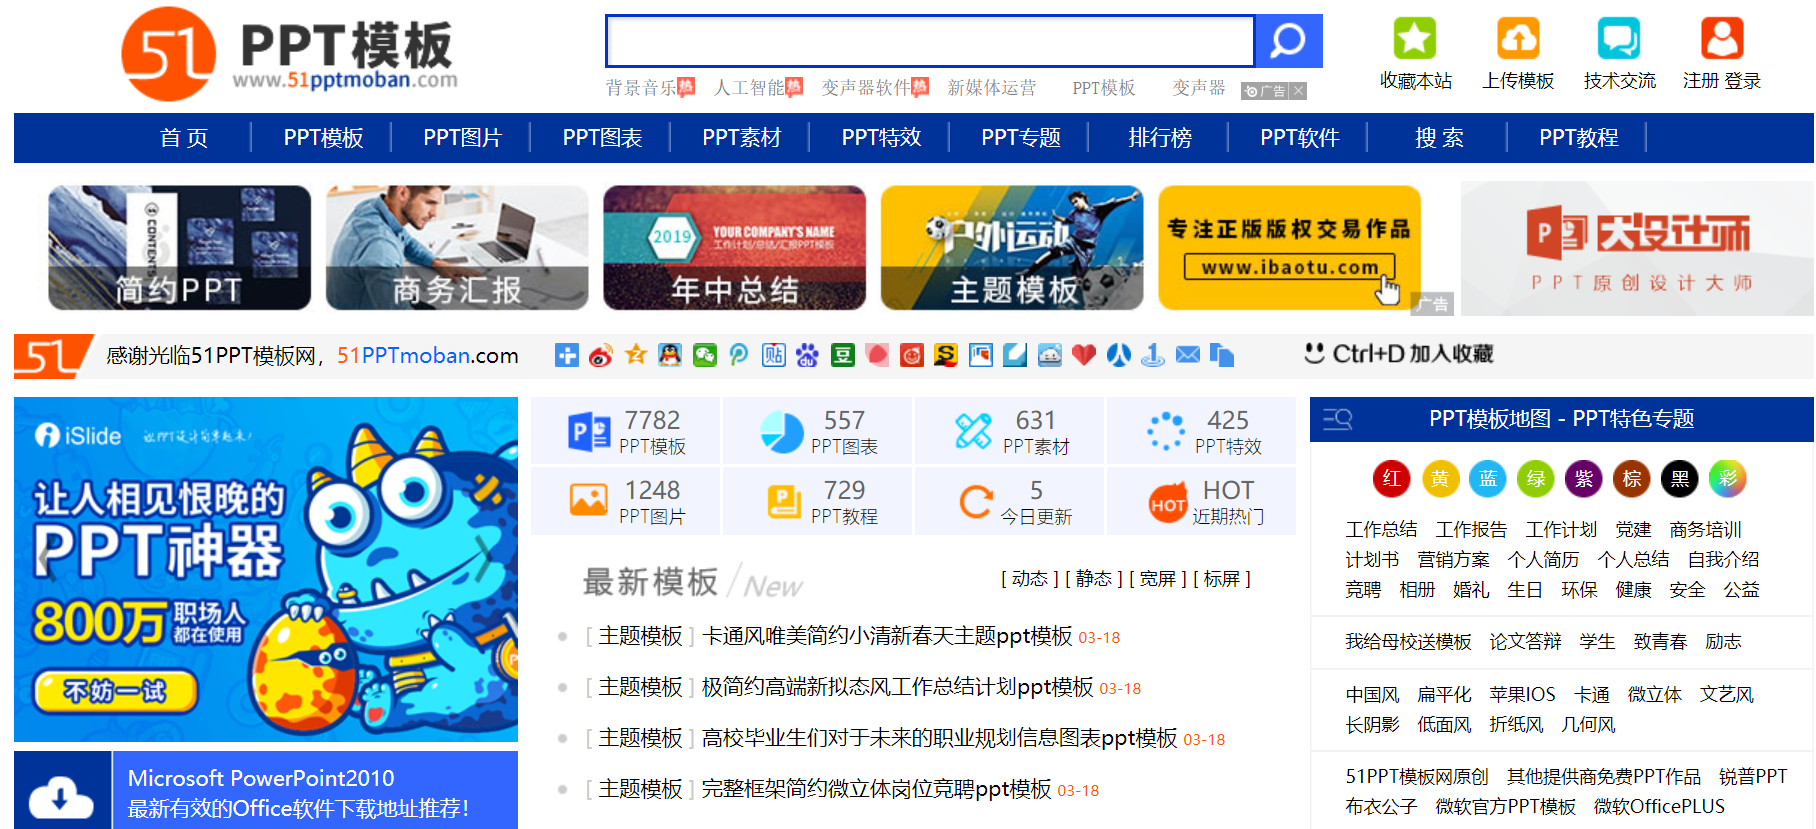Open the 商务汇报 banner thumbnail
This screenshot has height=829, width=1816.
(457, 247)
